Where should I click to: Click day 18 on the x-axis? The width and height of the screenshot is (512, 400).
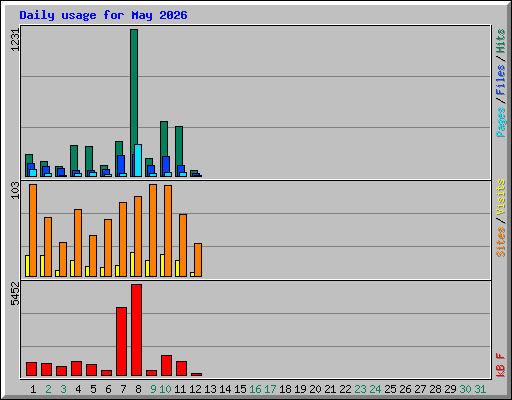coord(285,389)
